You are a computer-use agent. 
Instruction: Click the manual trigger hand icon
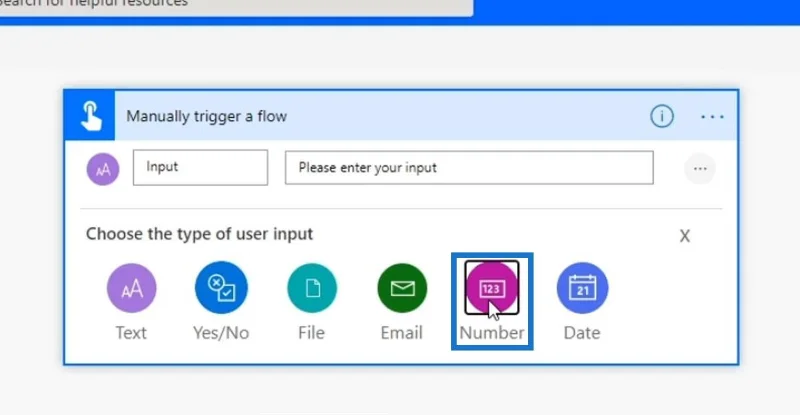(x=90, y=115)
